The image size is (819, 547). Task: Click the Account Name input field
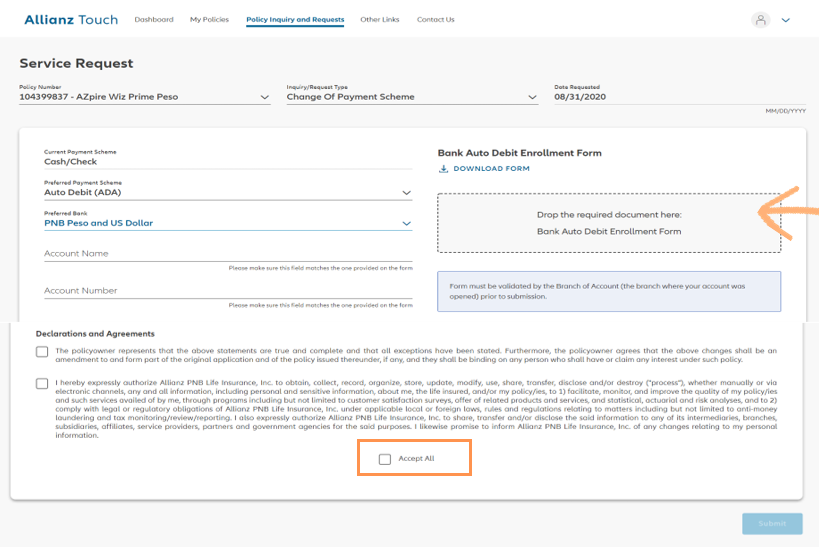tap(228, 254)
